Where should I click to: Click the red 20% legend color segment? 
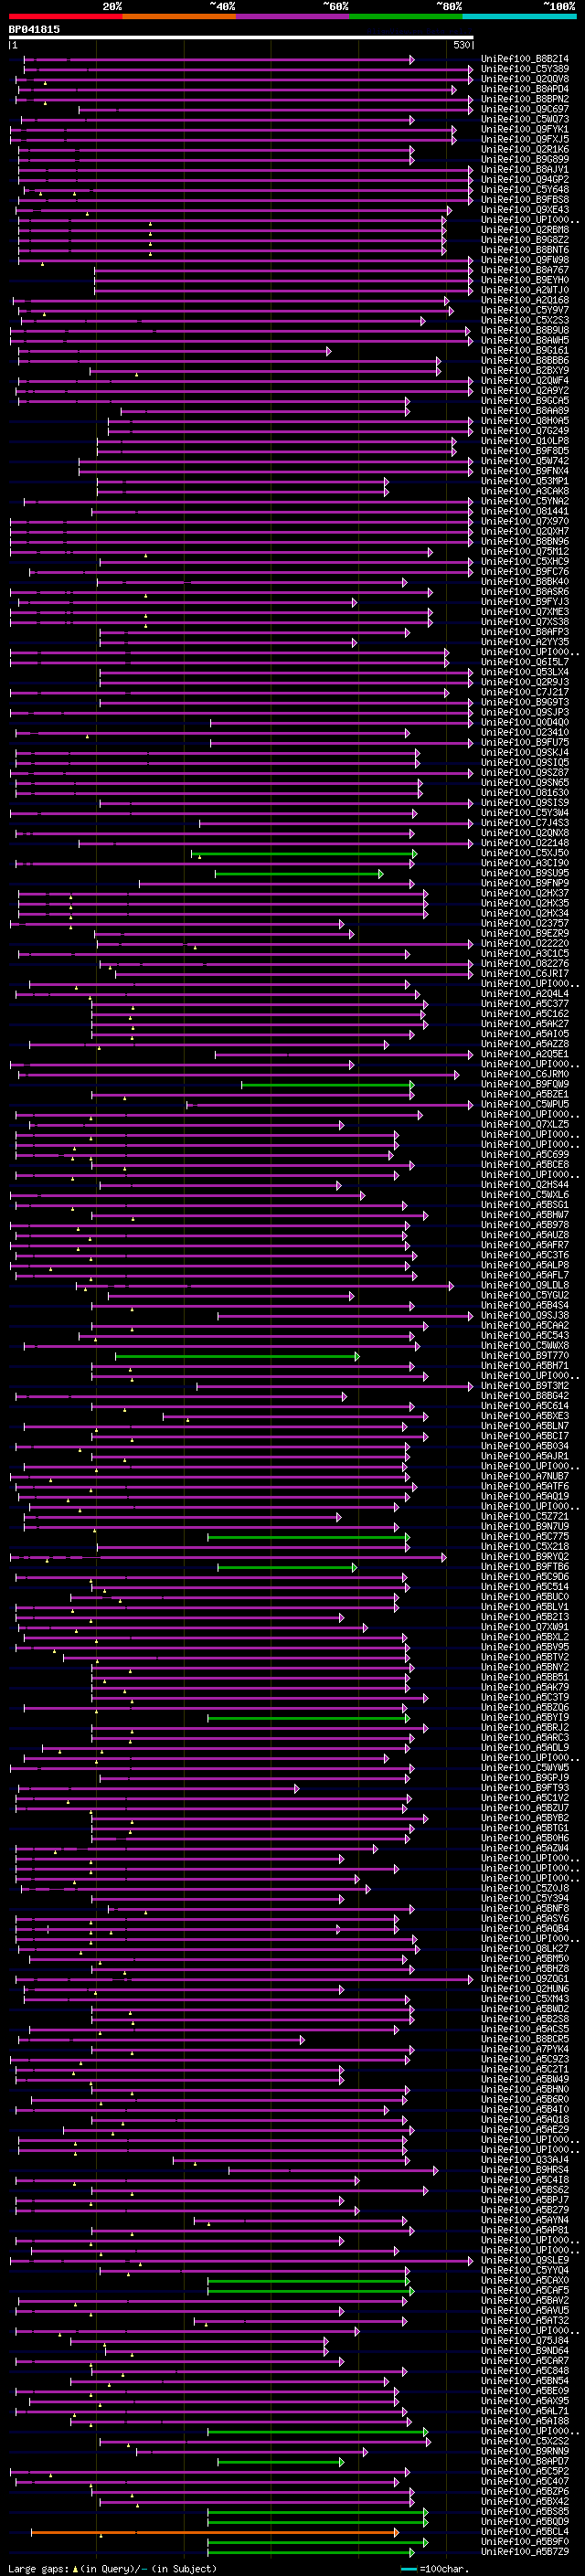65,17
